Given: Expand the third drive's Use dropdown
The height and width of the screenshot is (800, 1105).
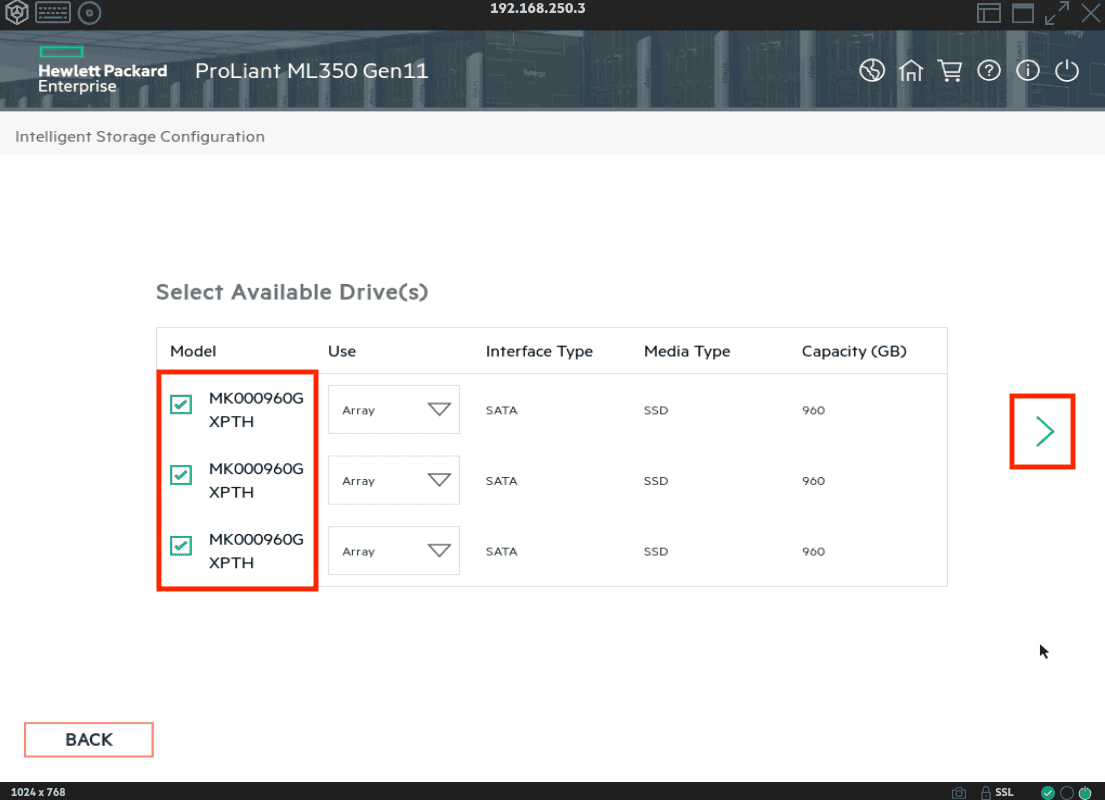Looking at the screenshot, I should point(394,551).
